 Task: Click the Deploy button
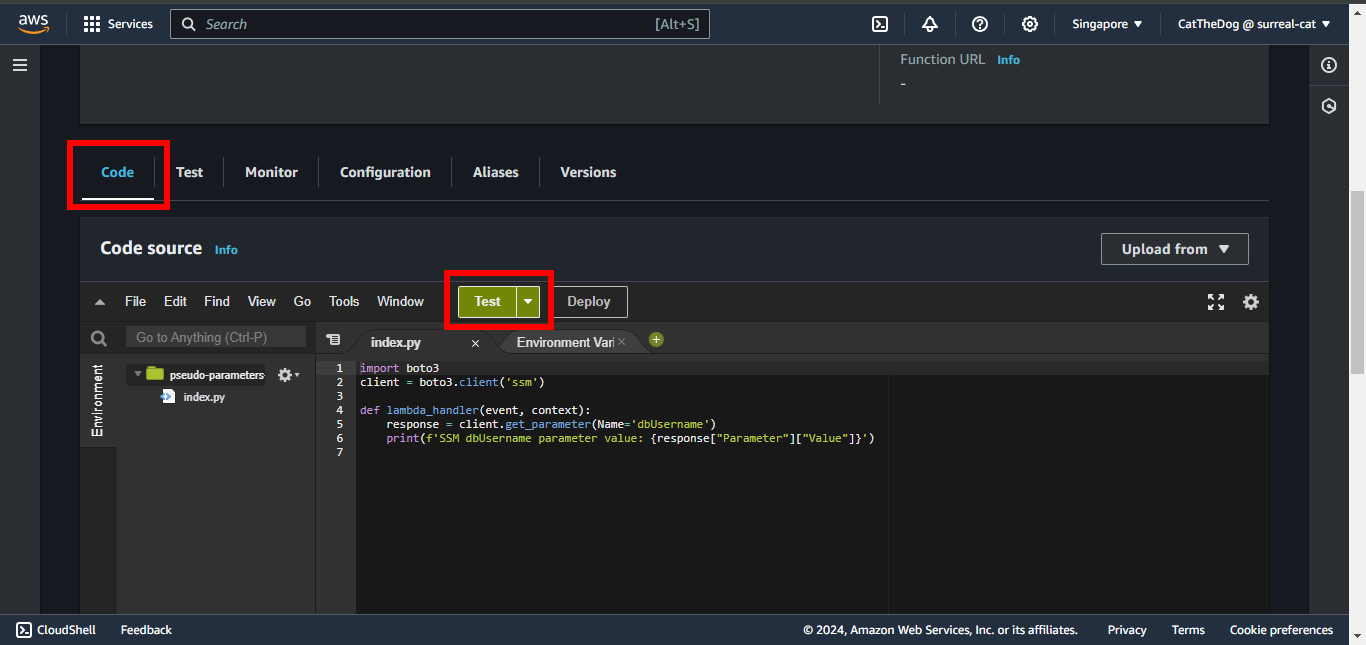tap(589, 302)
